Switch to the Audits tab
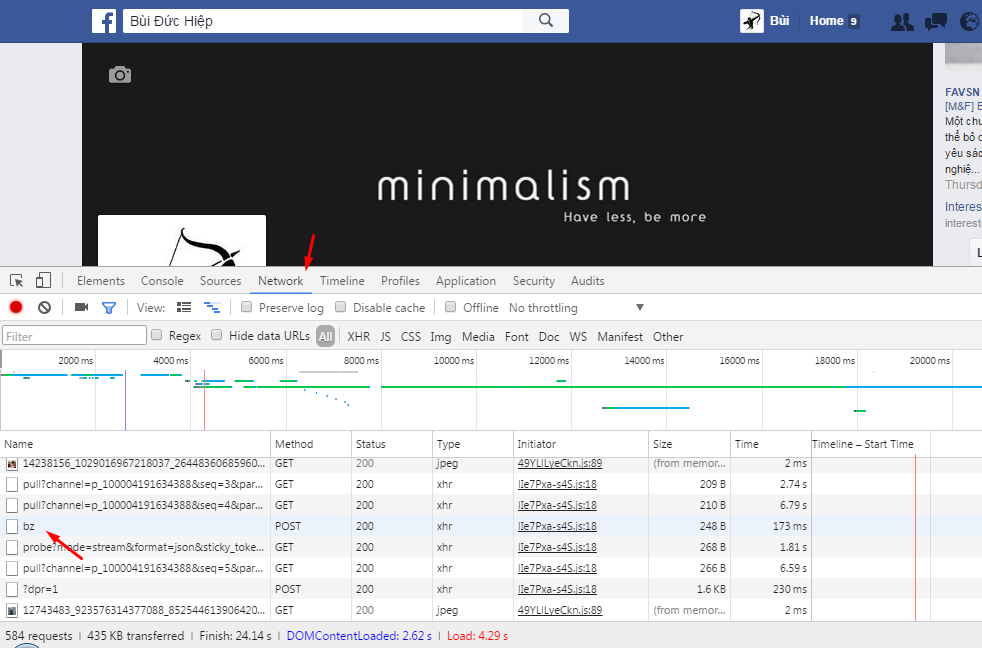This screenshot has height=648, width=982. coord(587,281)
